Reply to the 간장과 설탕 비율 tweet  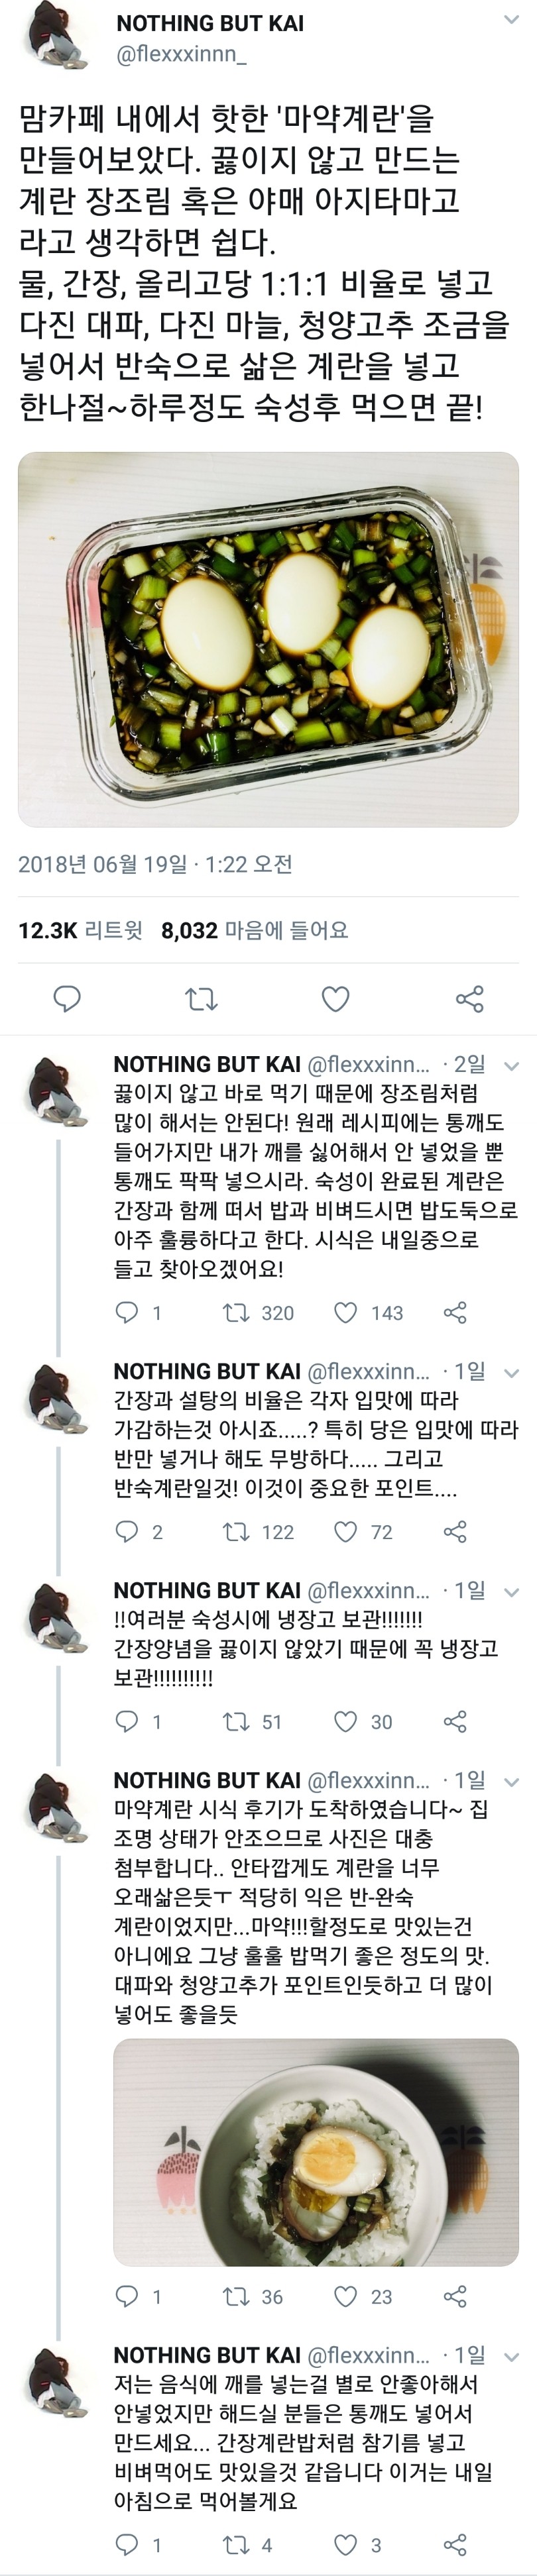click(x=127, y=1531)
